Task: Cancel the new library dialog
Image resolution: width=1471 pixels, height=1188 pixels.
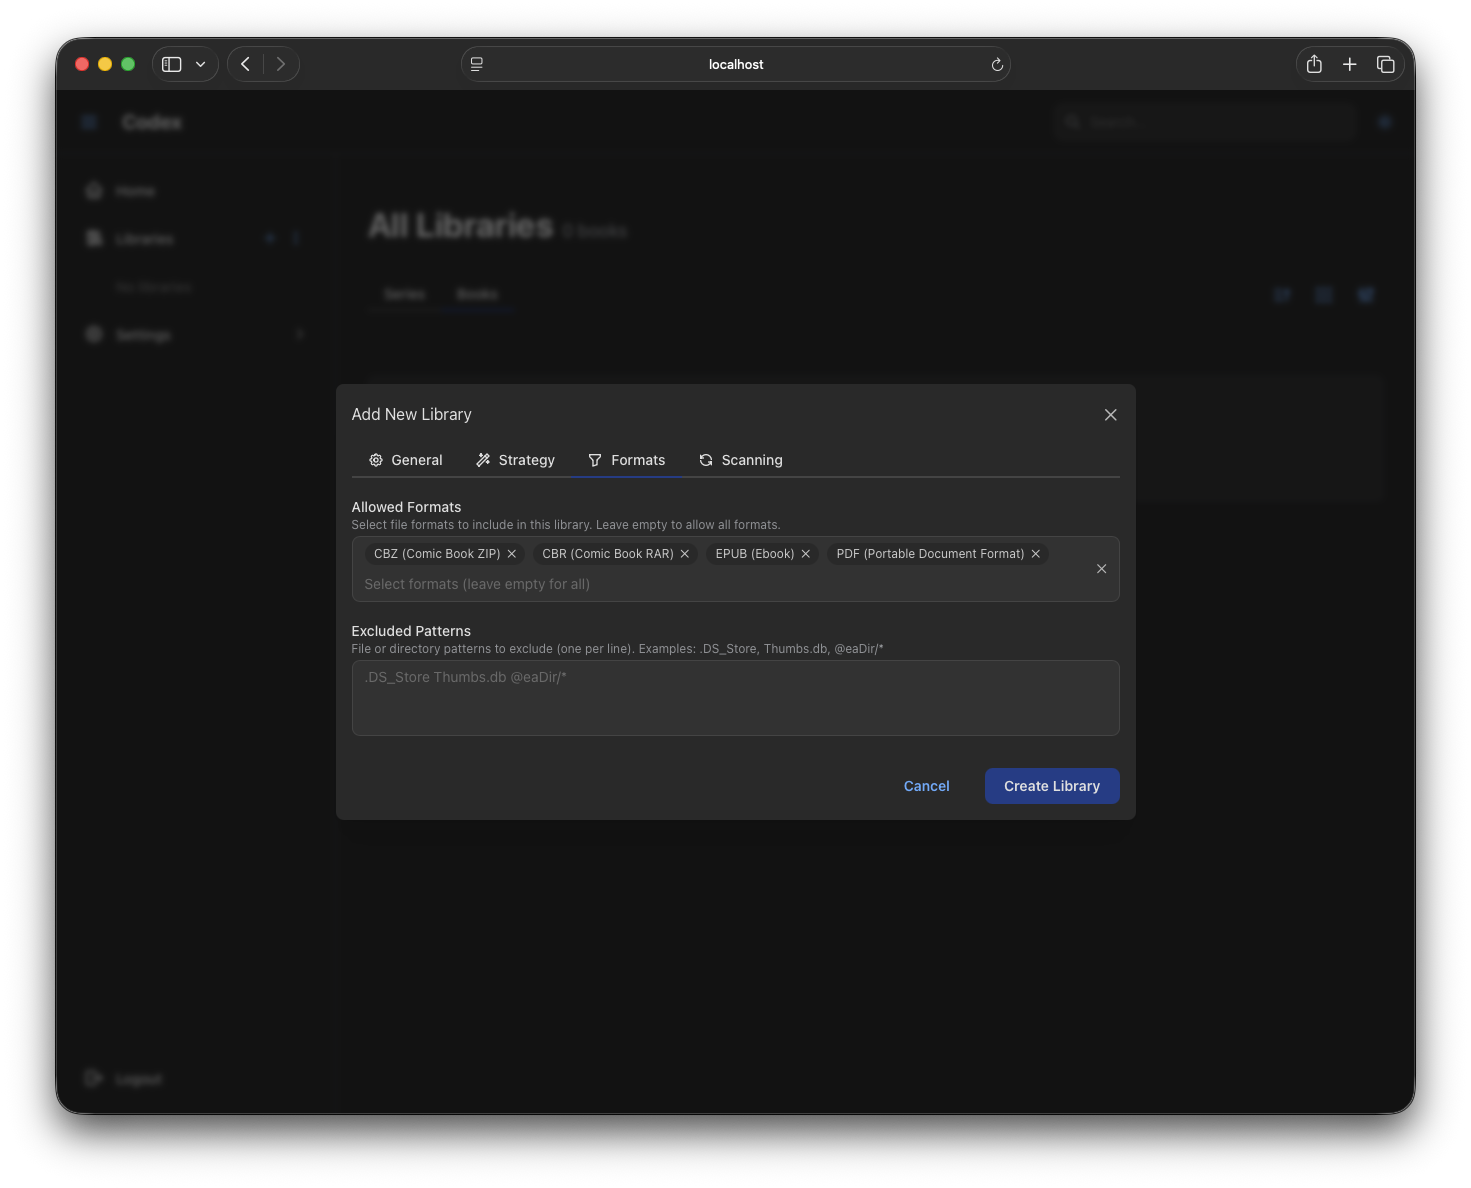Action: click(925, 786)
